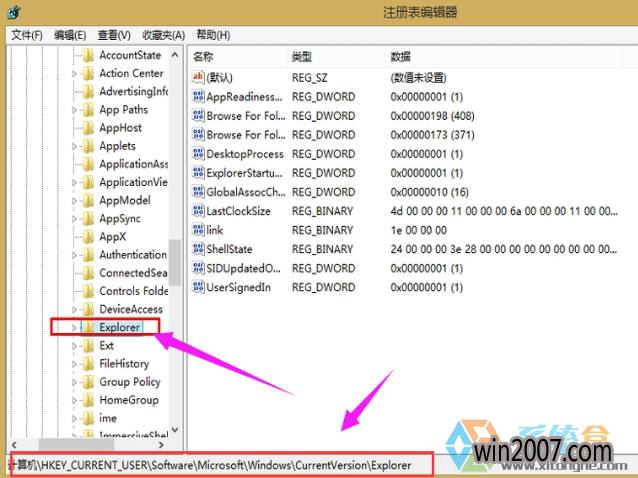
Task: Select the Action Center folder icon
Action: (x=88, y=73)
